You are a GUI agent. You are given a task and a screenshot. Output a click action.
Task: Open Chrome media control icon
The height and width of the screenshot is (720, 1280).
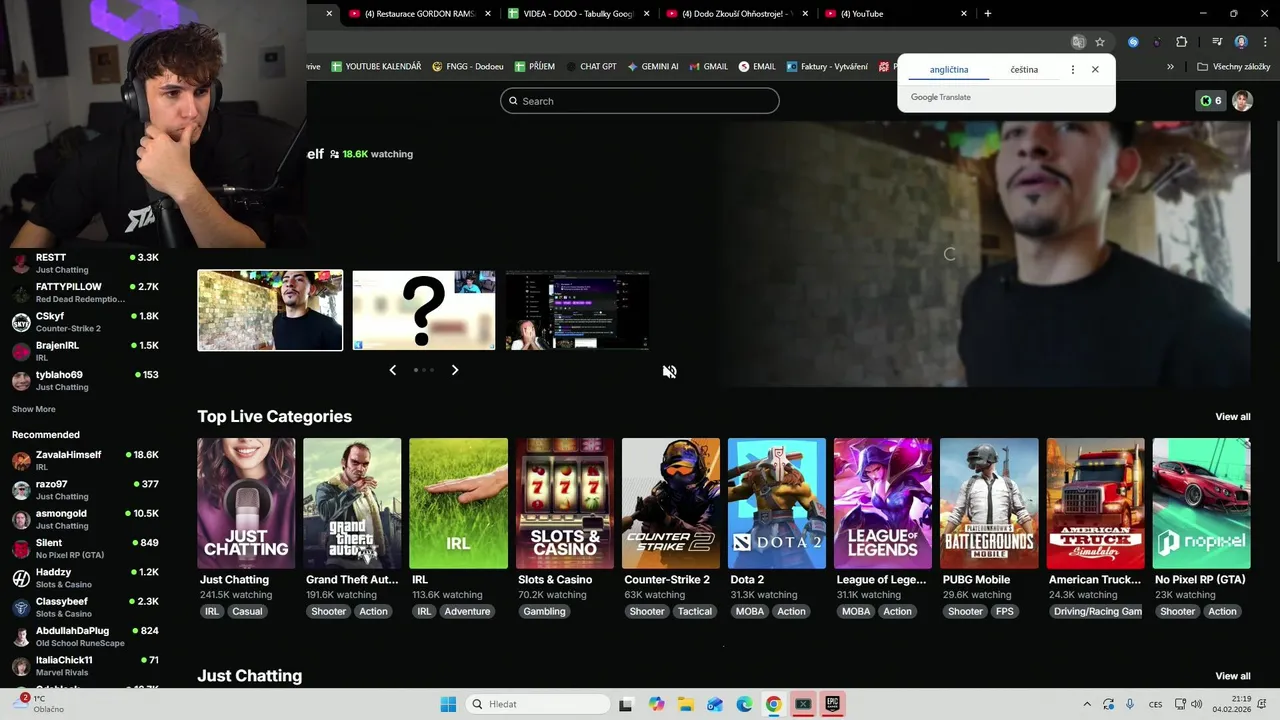[1217, 42]
